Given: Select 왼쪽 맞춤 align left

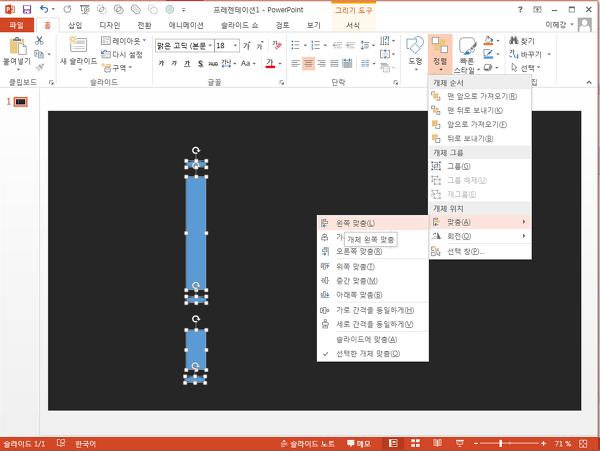Looking at the screenshot, I should (x=373, y=223).
